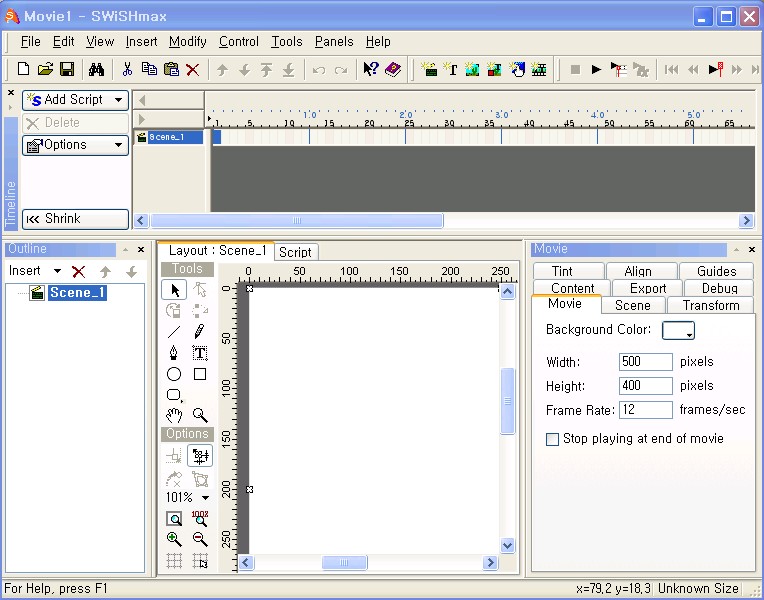Open the File menu
Image resolution: width=764 pixels, height=600 pixels.
[30, 42]
